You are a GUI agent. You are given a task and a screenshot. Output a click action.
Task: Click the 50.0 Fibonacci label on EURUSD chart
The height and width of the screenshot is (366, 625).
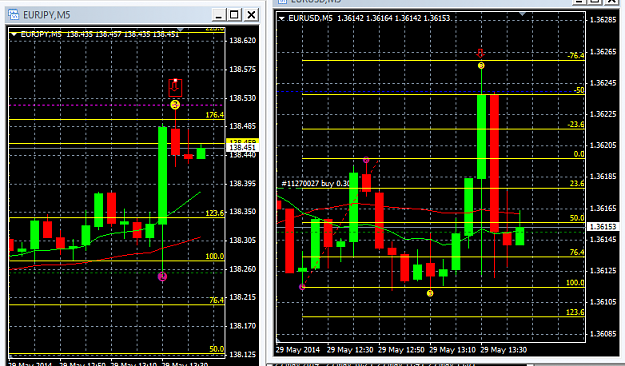point(577,218)
